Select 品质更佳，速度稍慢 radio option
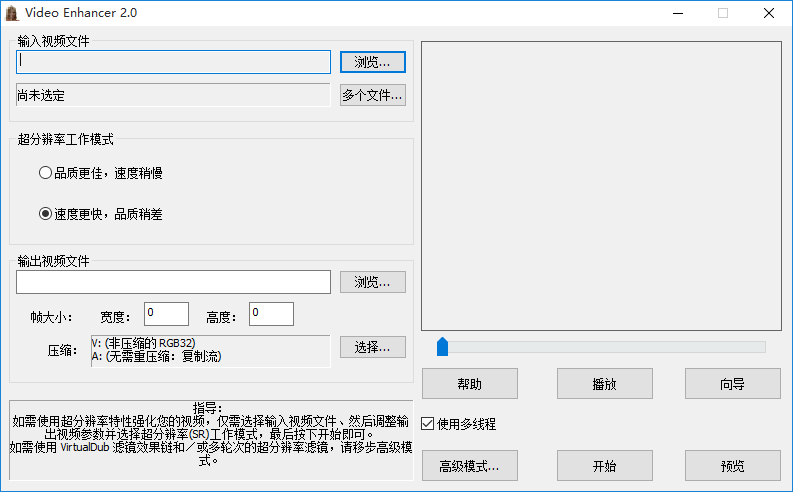The width and height of the screenshot is (793, 492). 101,173
